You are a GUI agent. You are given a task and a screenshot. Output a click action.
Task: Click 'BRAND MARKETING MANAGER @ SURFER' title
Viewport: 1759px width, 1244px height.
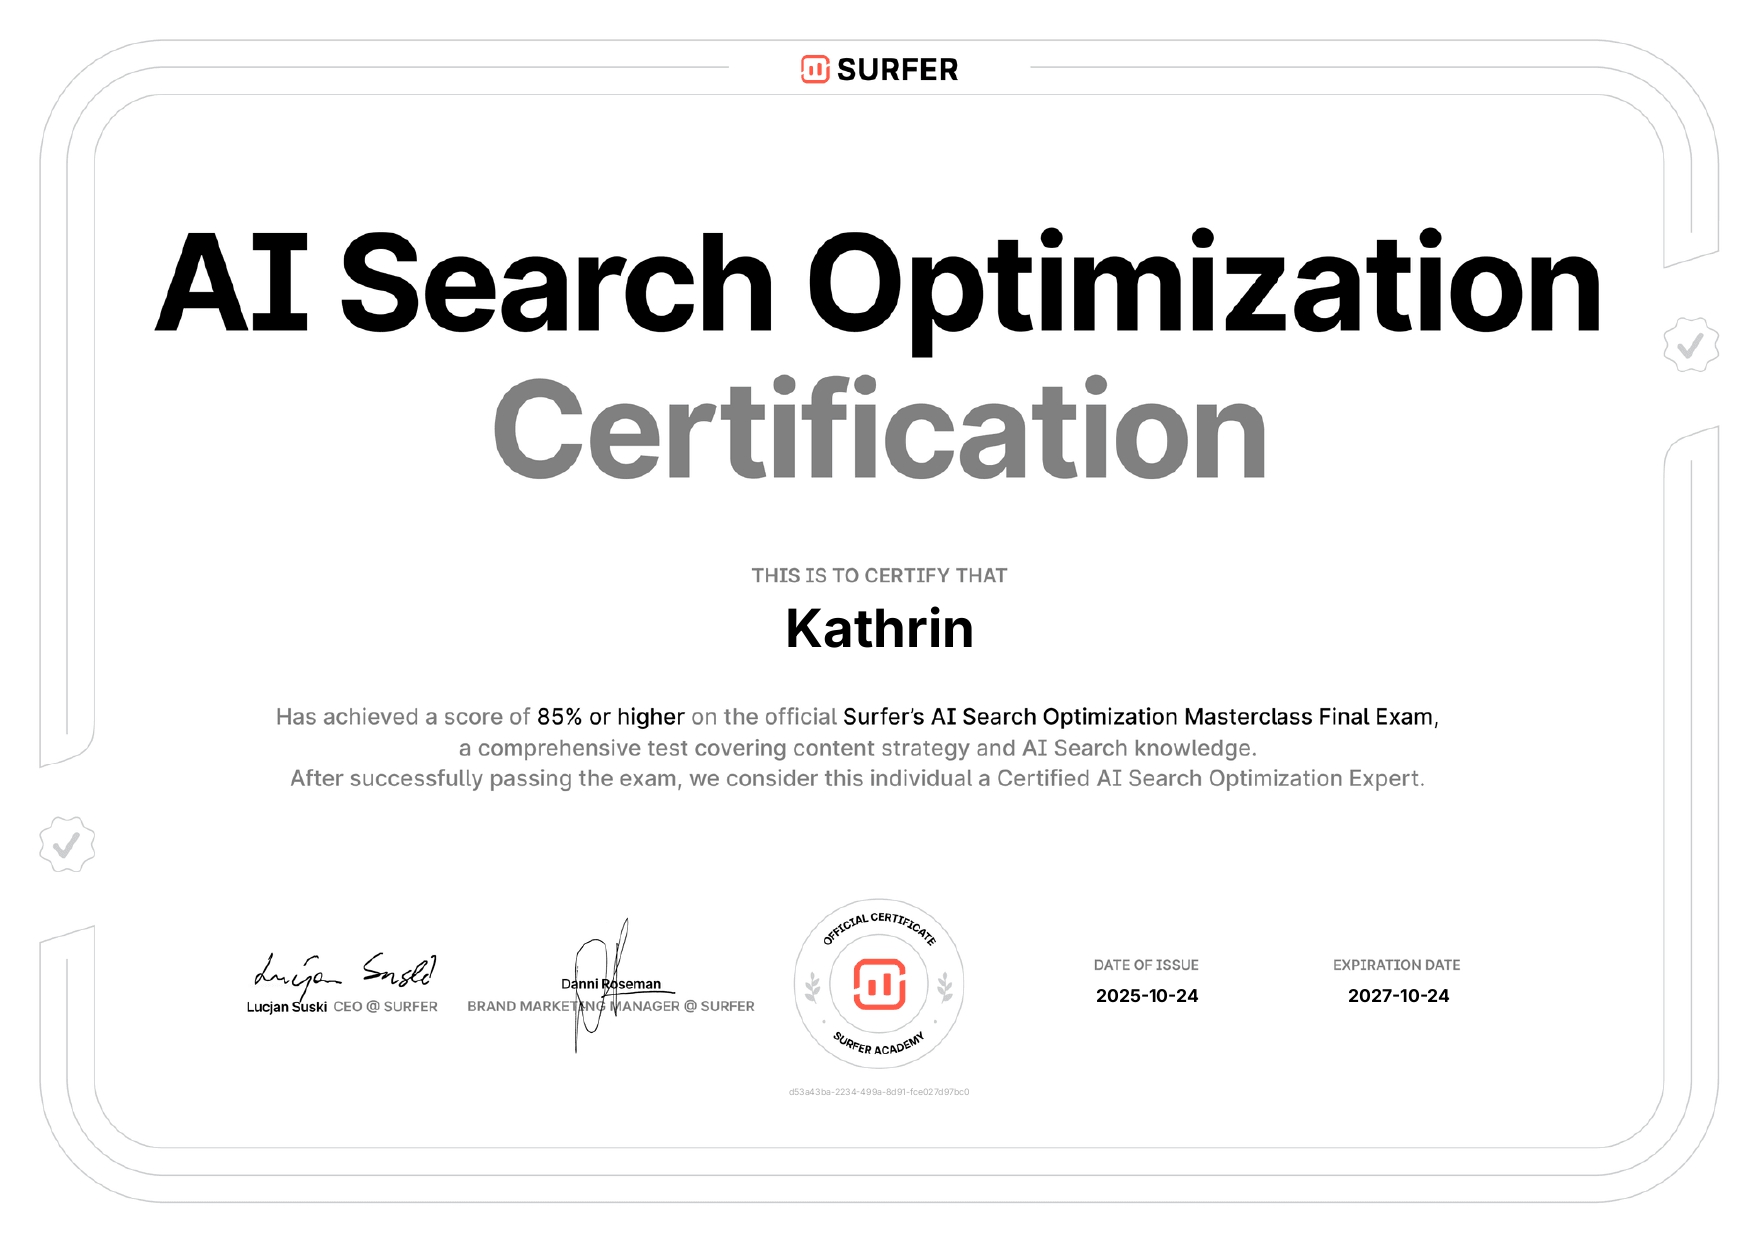[611, 1007]
